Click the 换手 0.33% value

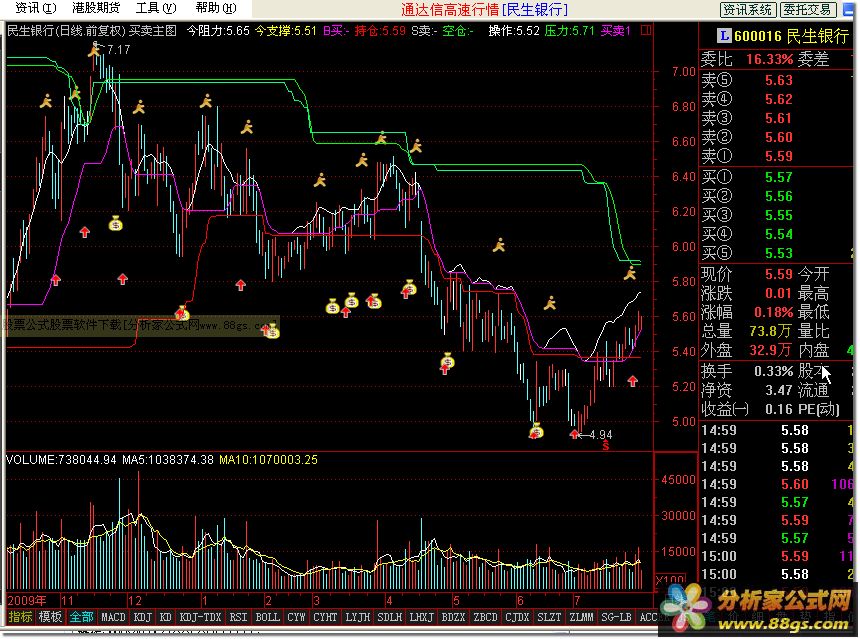coord(774,371)
